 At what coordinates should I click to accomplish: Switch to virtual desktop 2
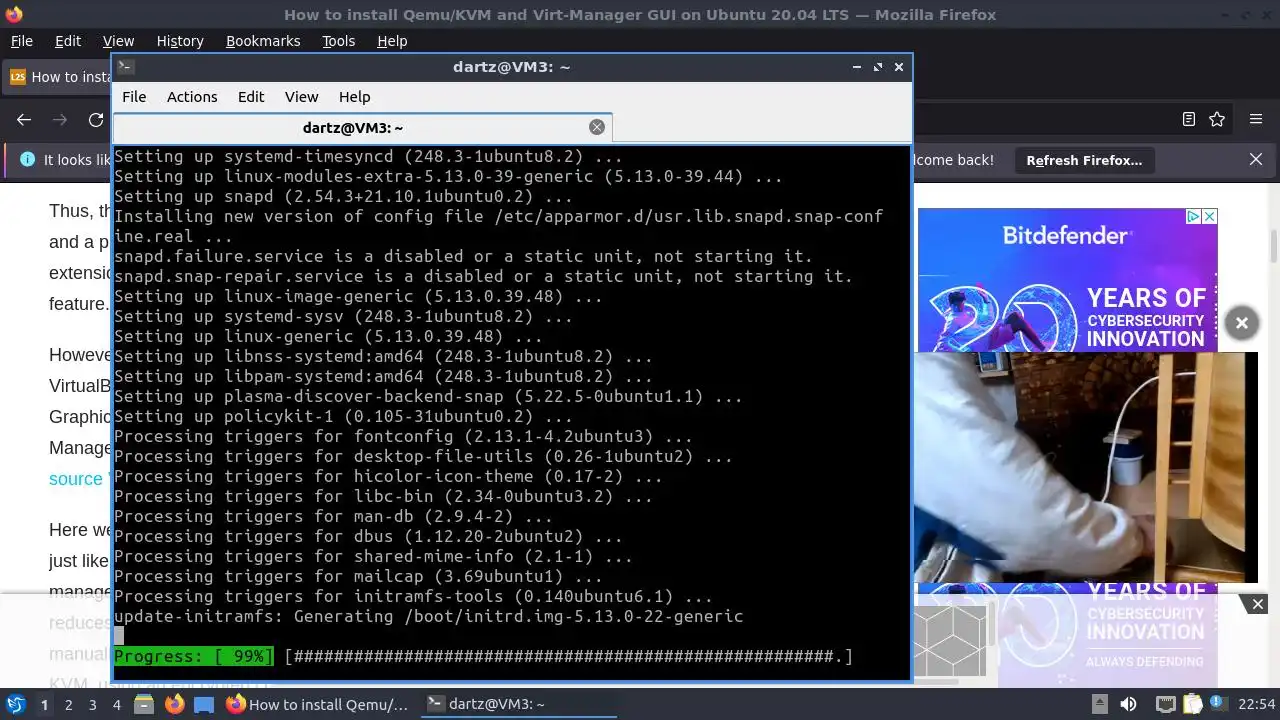point(68,705)
